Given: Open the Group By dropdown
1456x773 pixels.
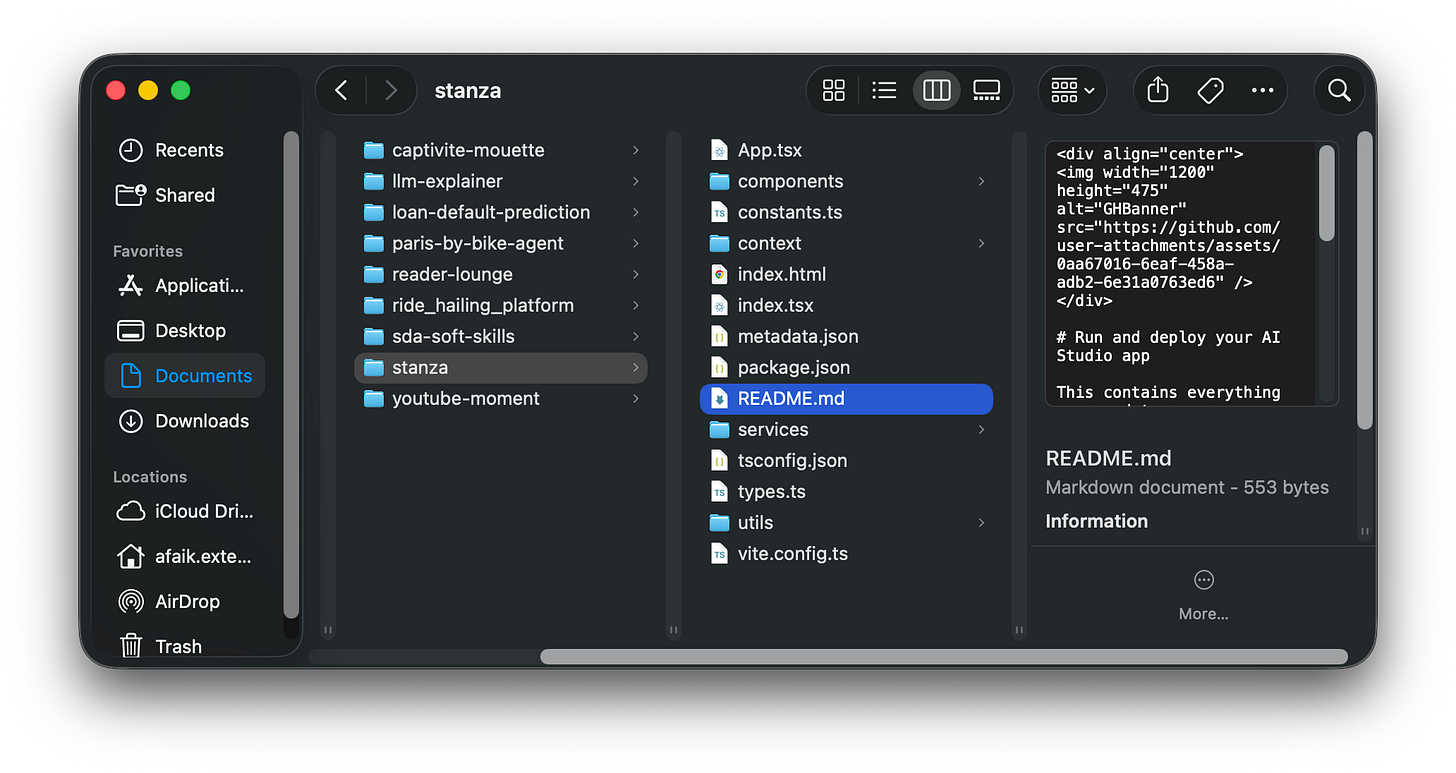Looking at the screenshot, I should coord(1071,90).
